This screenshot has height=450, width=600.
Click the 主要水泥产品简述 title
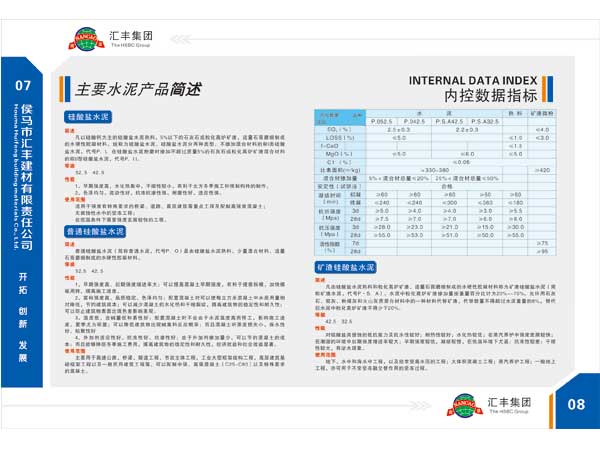pos(138,87)
